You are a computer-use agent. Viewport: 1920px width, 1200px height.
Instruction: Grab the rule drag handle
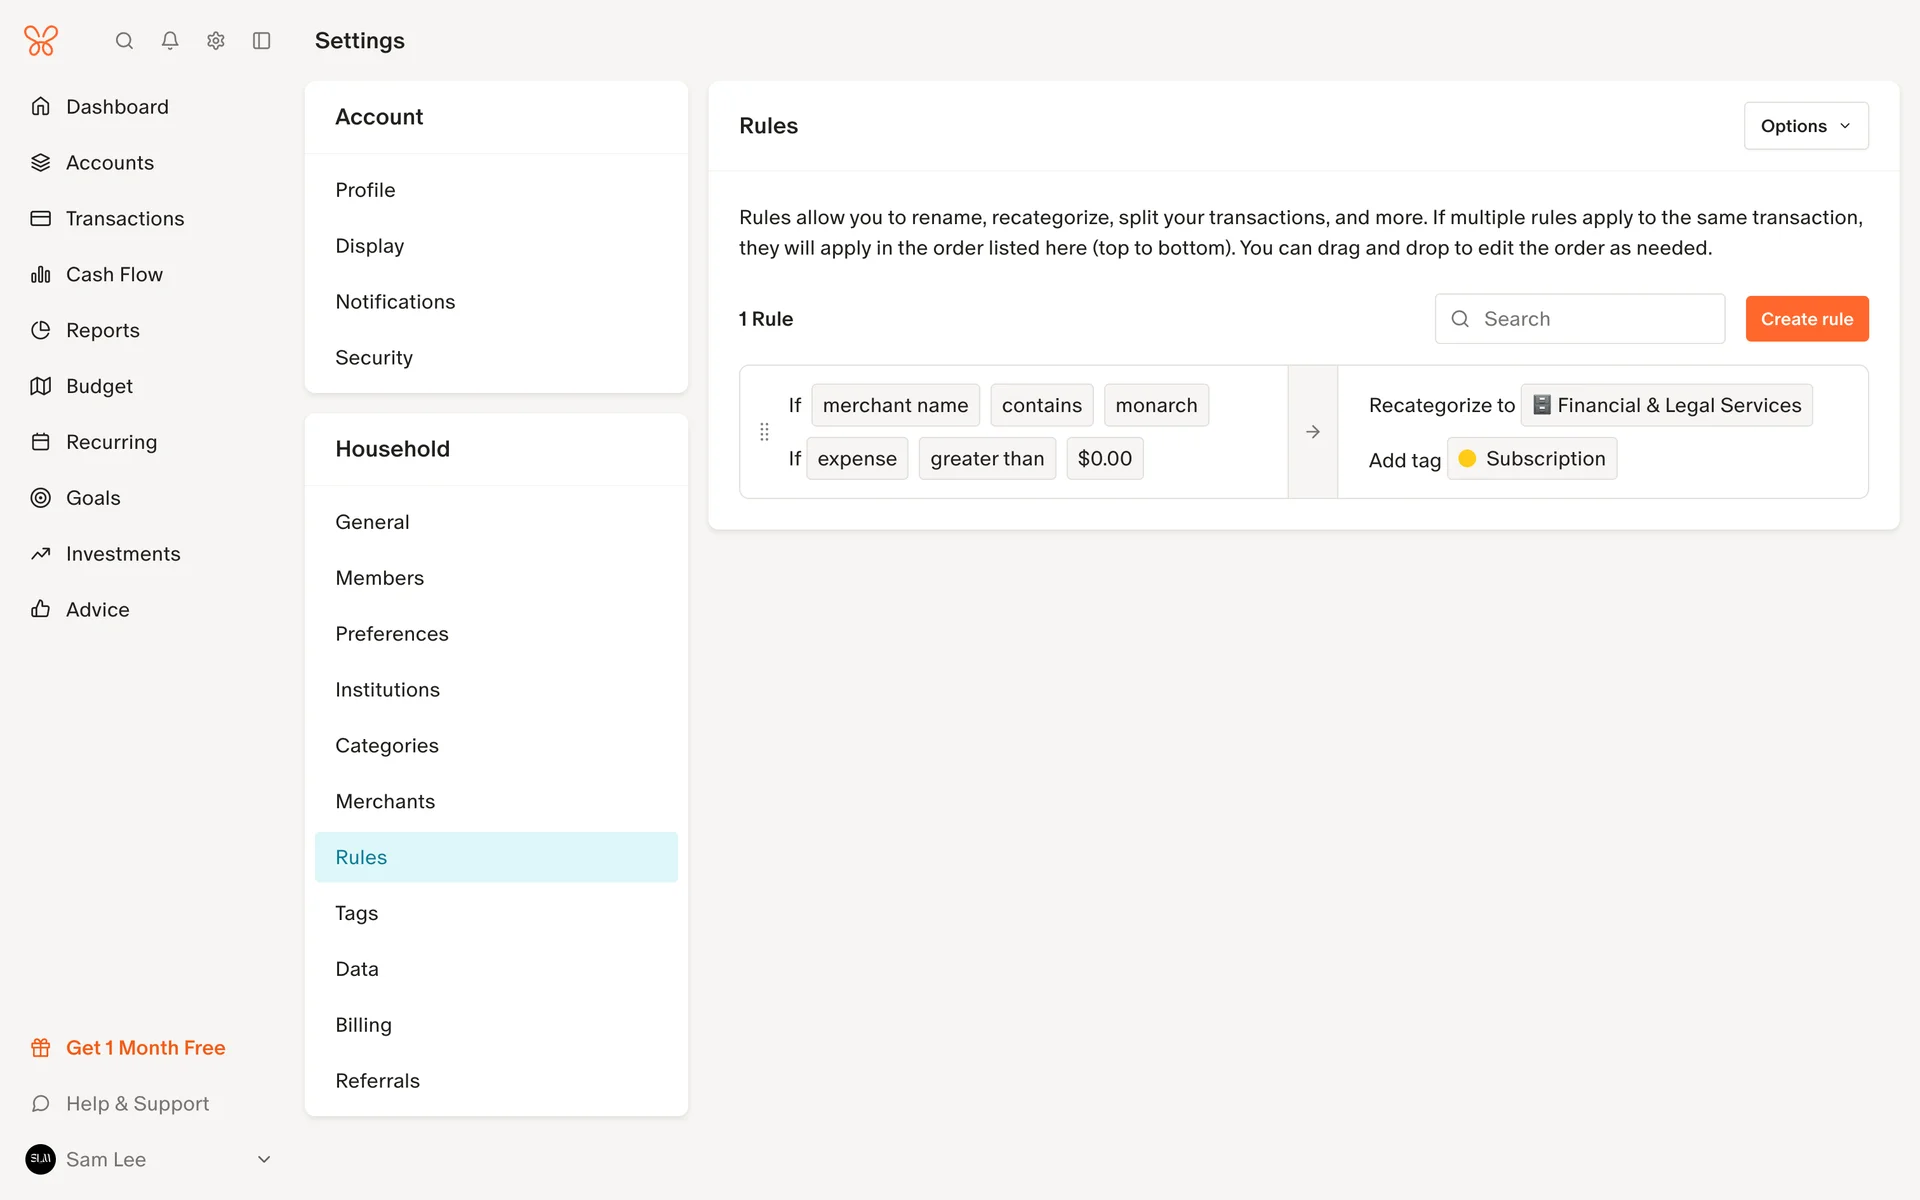764,432
